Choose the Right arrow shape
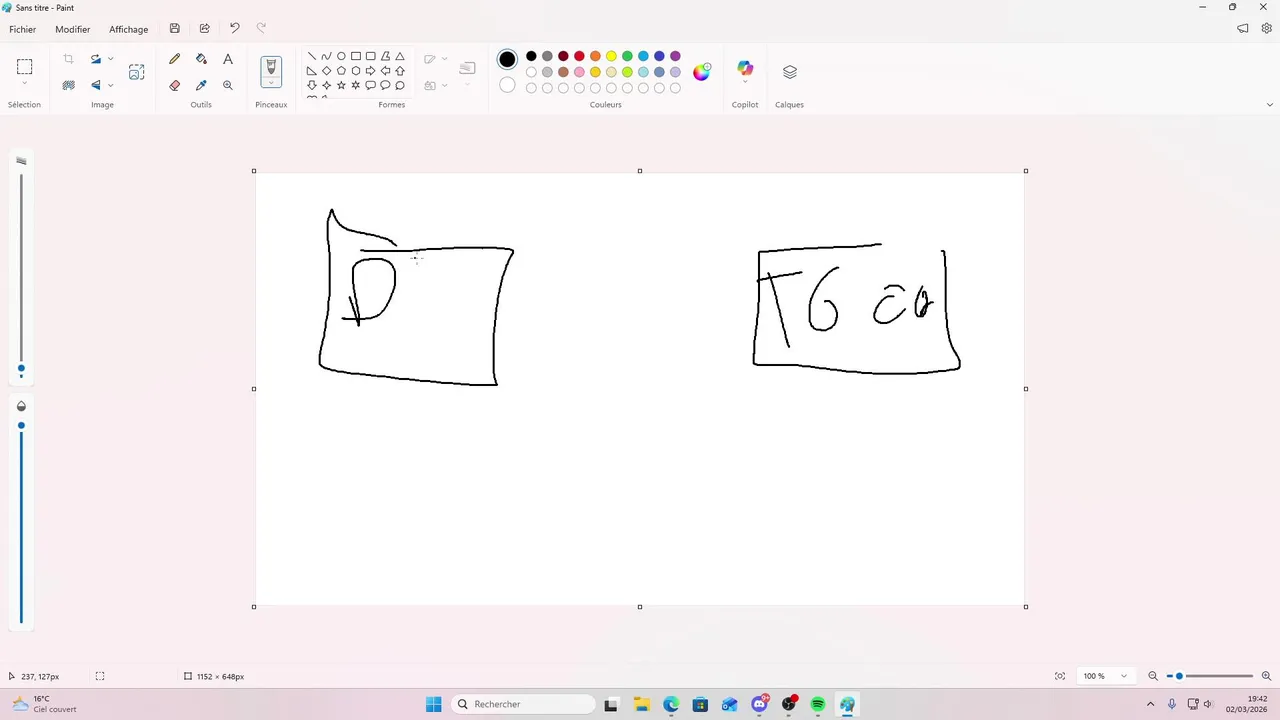Viewport: 1280px width, 720px height. click(x=370, y=71)
